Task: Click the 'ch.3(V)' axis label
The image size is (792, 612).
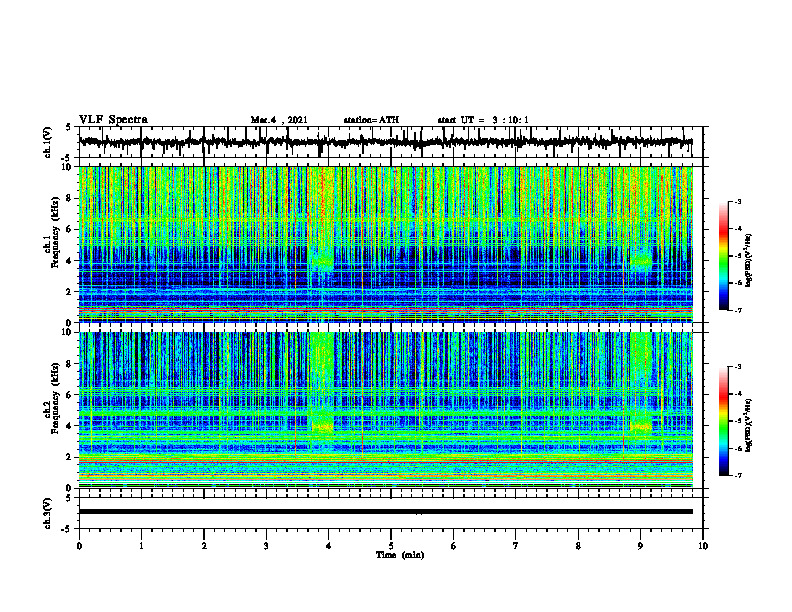Action: tap(47, 513)
